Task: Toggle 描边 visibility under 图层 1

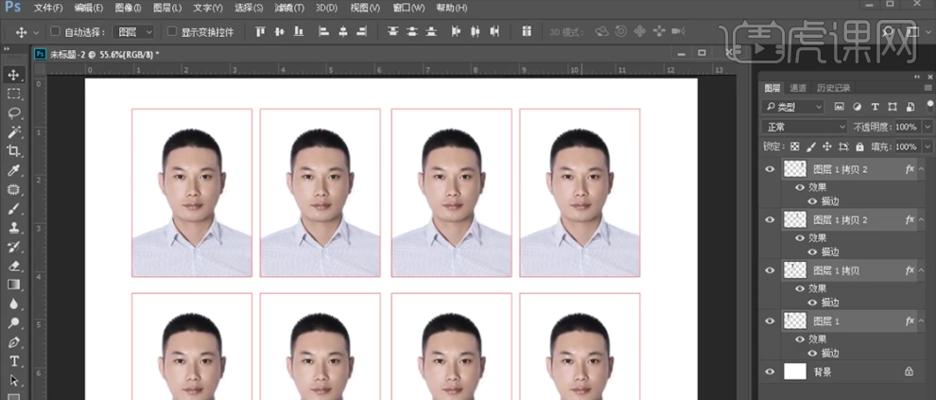Action: point(812,353)
